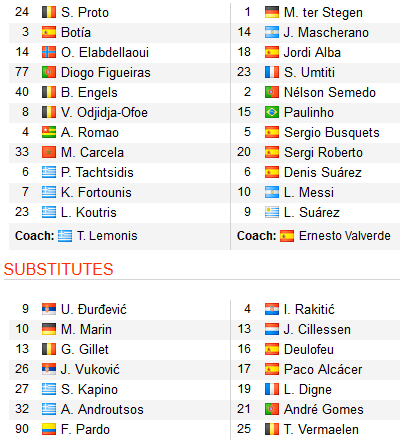Click the German flag next to M. ter Stegen

(272, 12)
